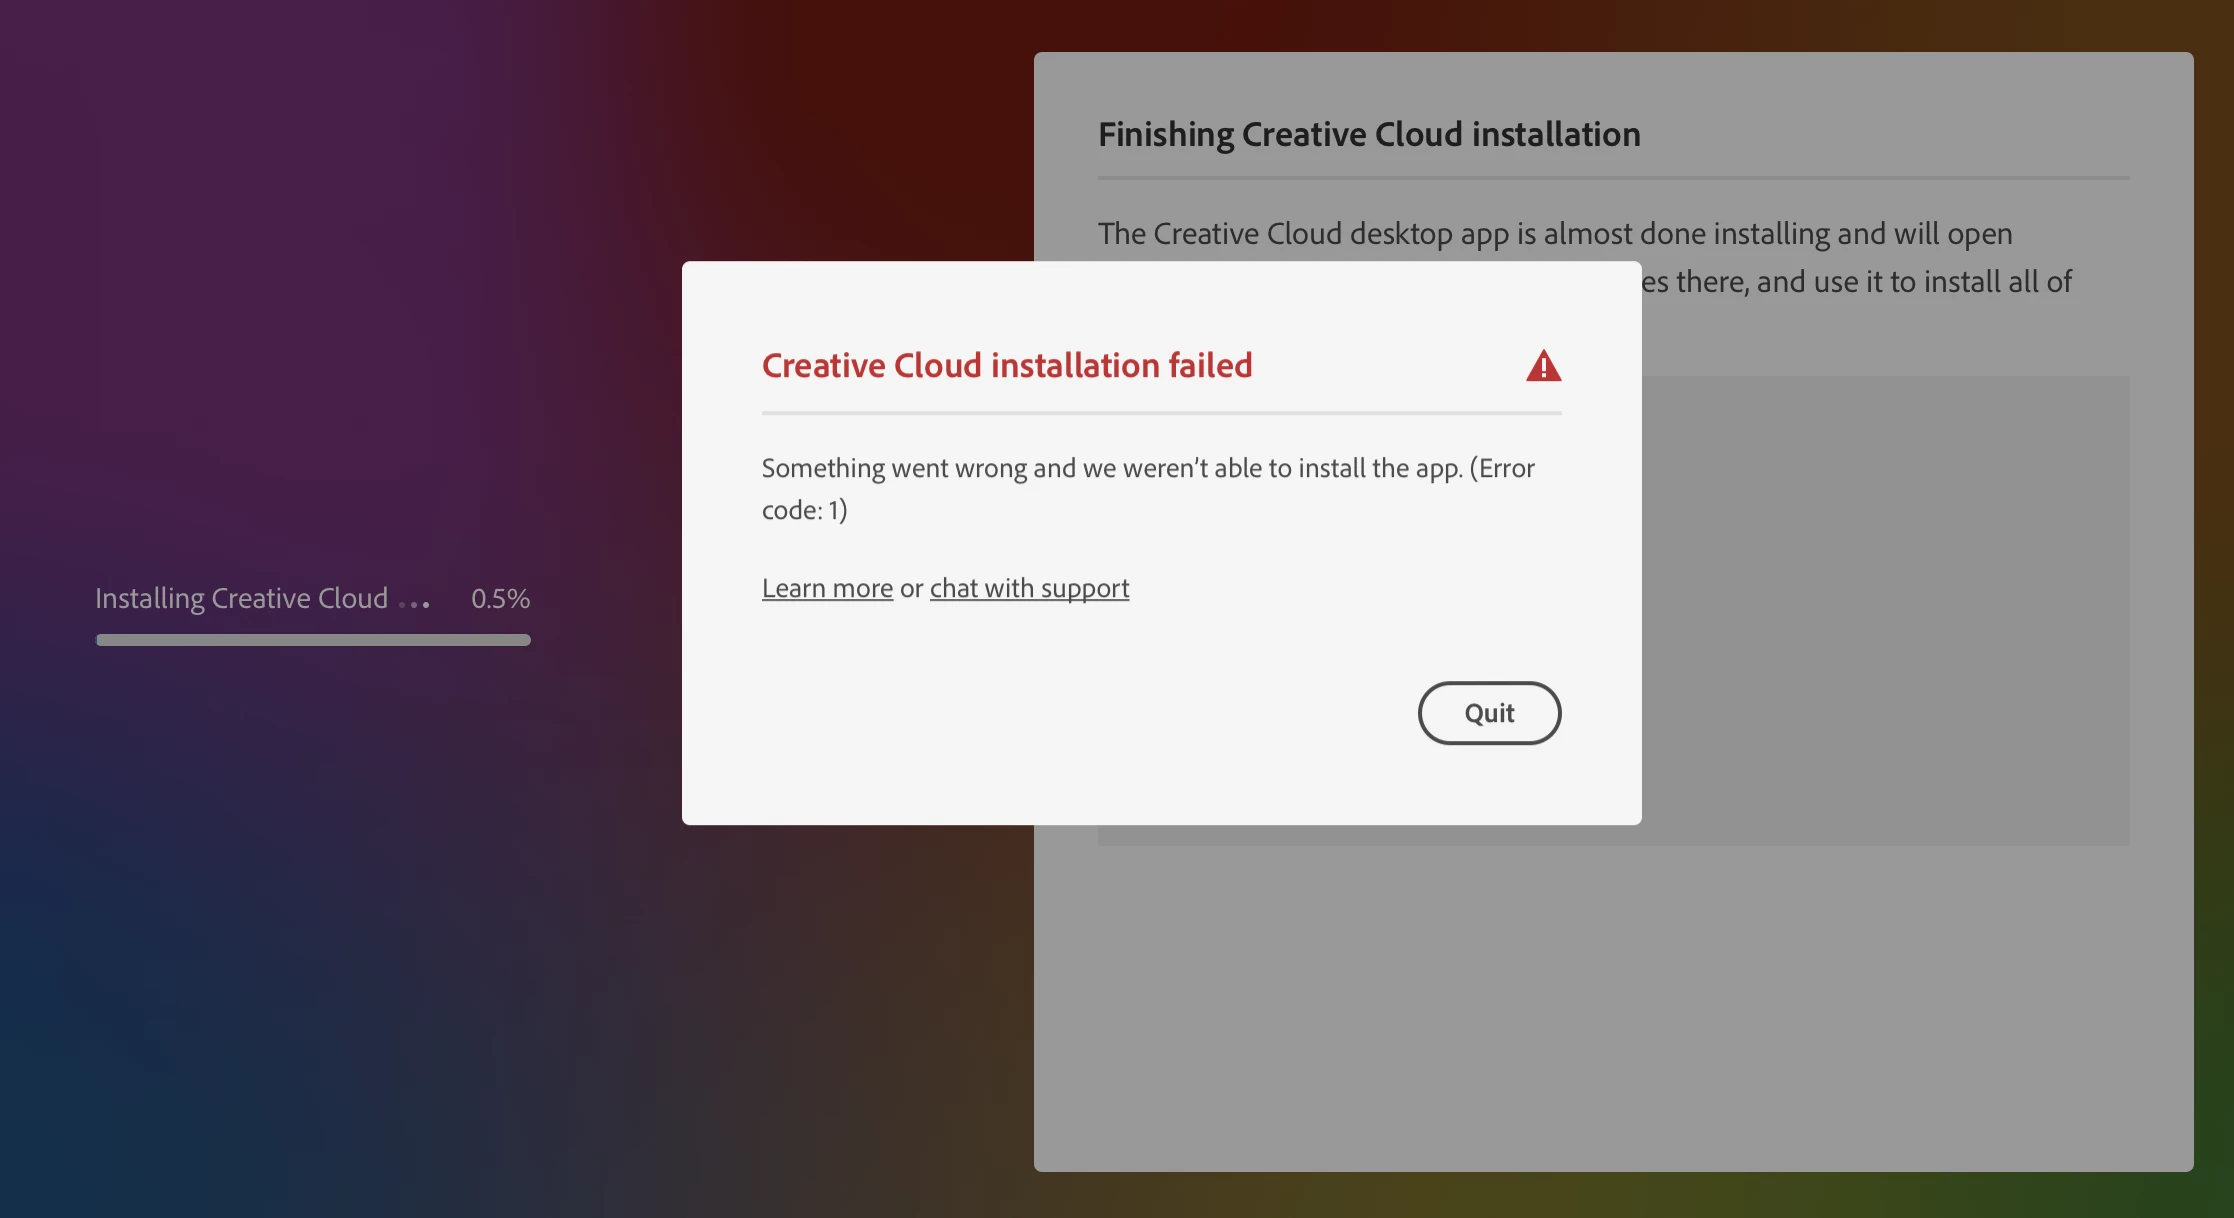
Task: Click the animated loading dots indicator
Action: [x=414, y=603]
